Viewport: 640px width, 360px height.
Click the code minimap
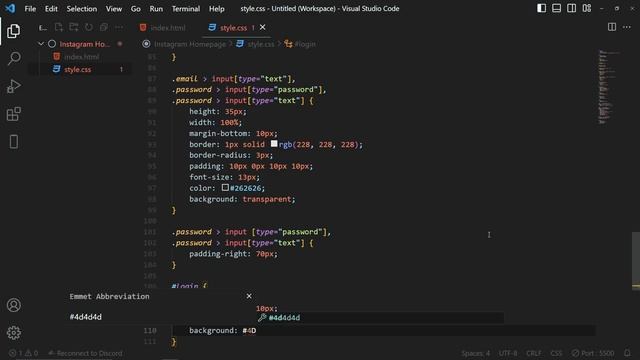pyautogui.click(x=609, y=87)
